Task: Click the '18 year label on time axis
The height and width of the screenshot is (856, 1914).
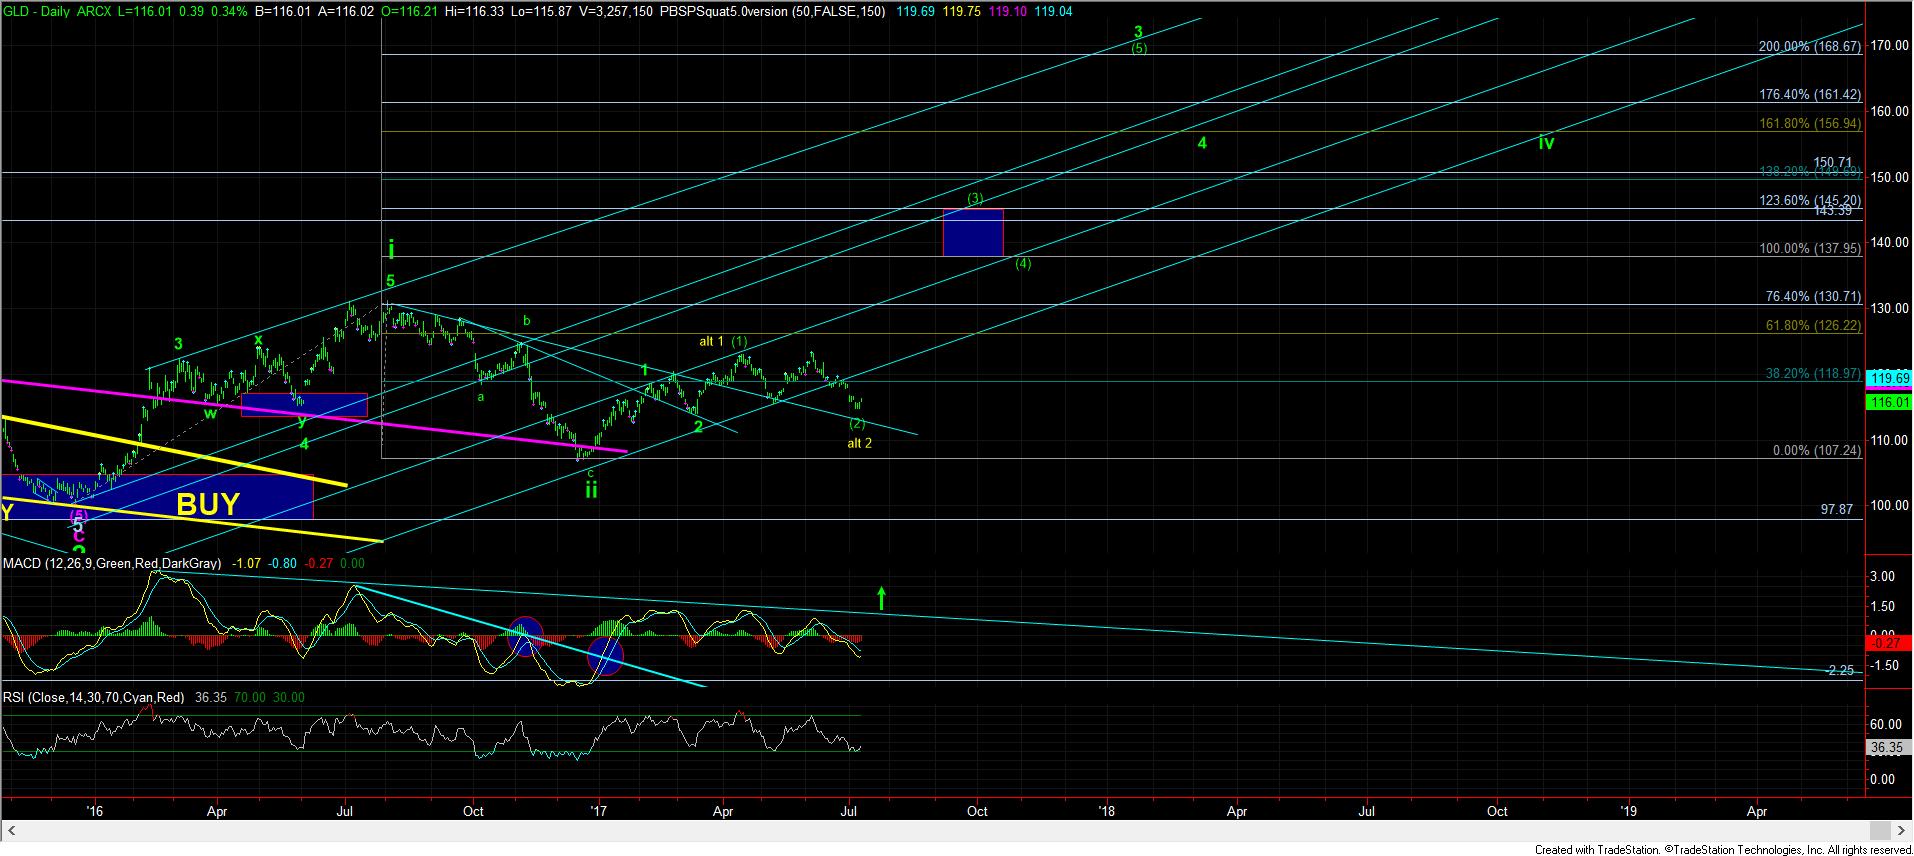Action: click(x=1106, y=811)
